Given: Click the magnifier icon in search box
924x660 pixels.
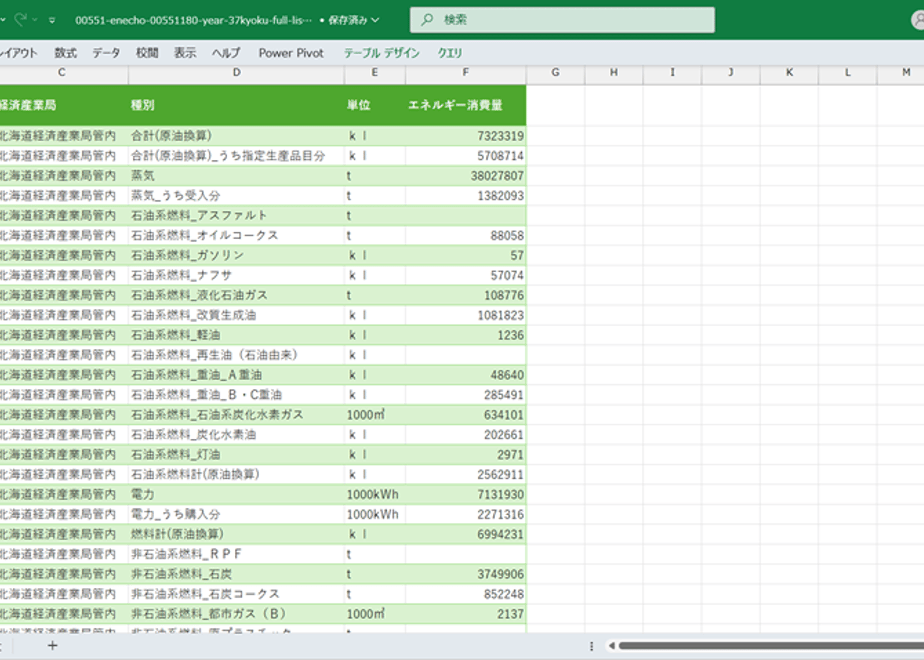Looking at the screenshot, I should pos(427,19).
